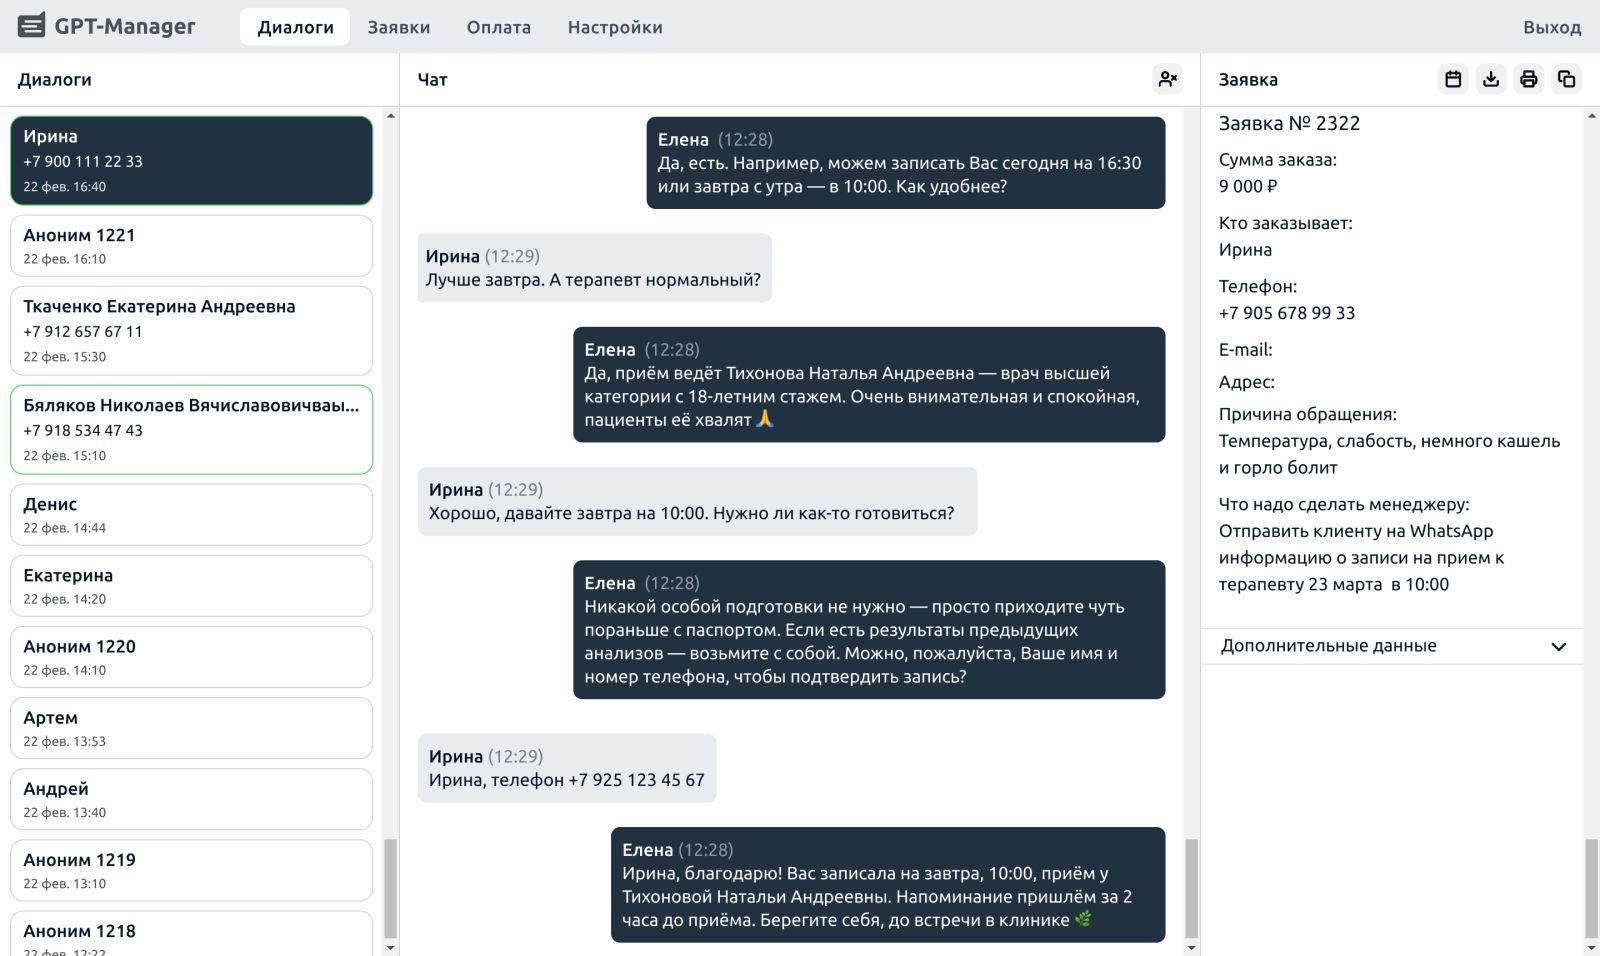Screen dimensions: 1600x956
Task: Click the chat scrollbar thumb
Action: pyautogui.click(x=1191, y=888)
